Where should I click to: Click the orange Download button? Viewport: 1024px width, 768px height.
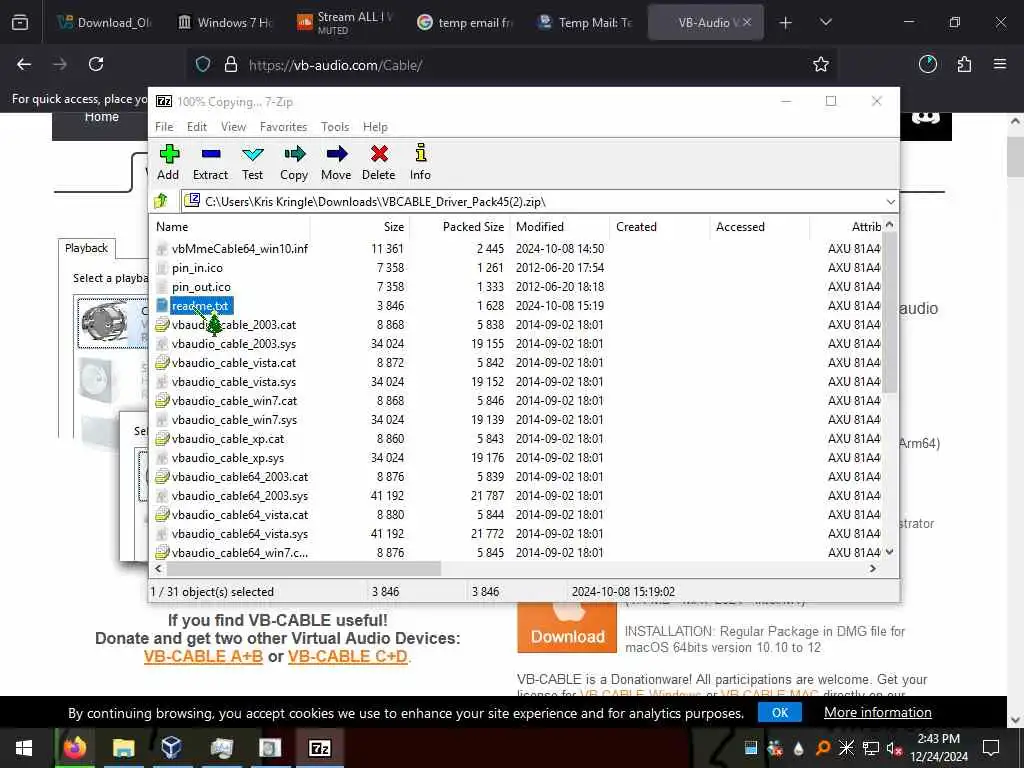pos(567,628)
